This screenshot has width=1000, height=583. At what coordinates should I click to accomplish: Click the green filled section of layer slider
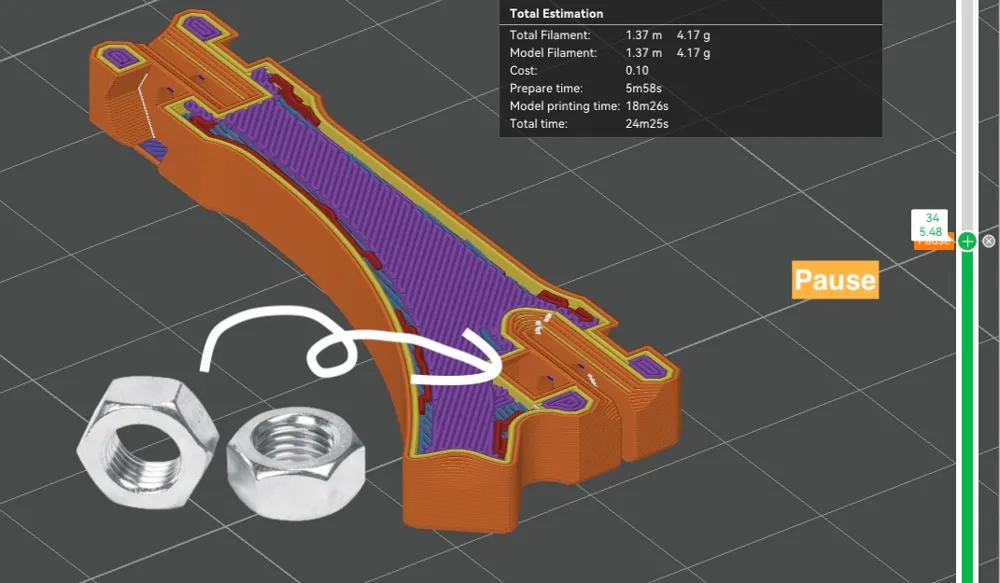(x=967, y=420)
